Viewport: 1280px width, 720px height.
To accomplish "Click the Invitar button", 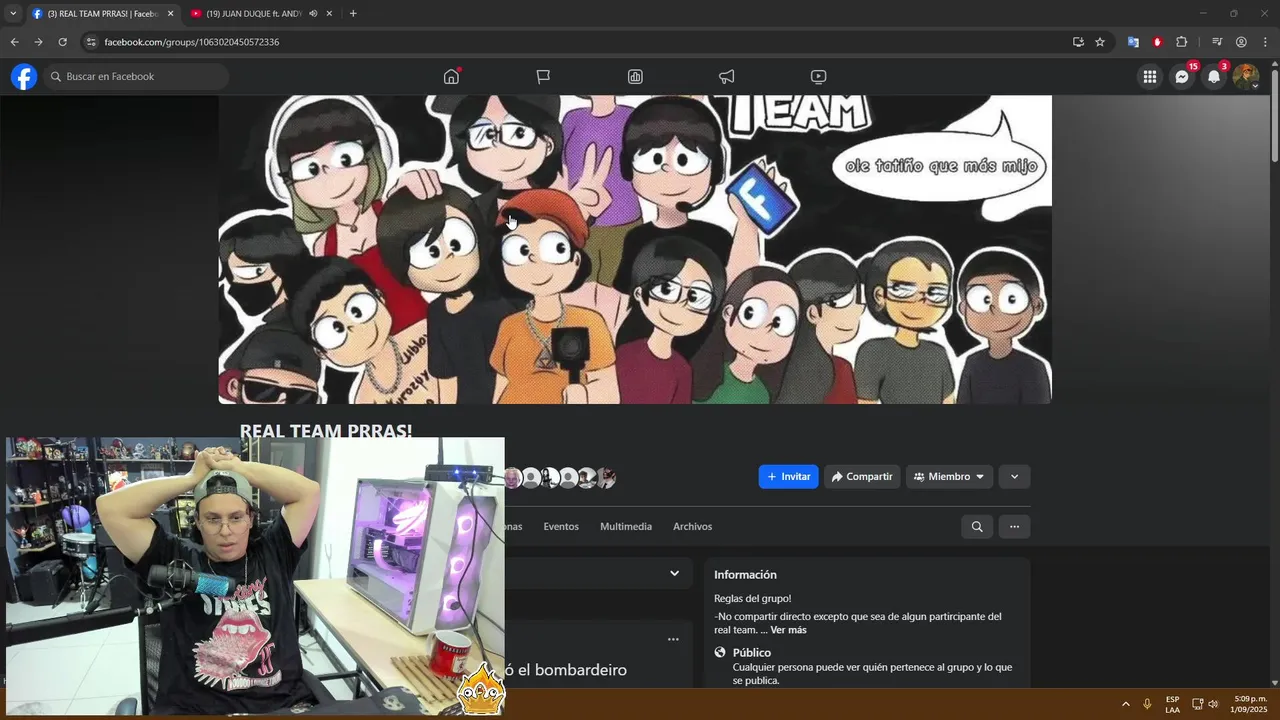I will click(788, 477).
